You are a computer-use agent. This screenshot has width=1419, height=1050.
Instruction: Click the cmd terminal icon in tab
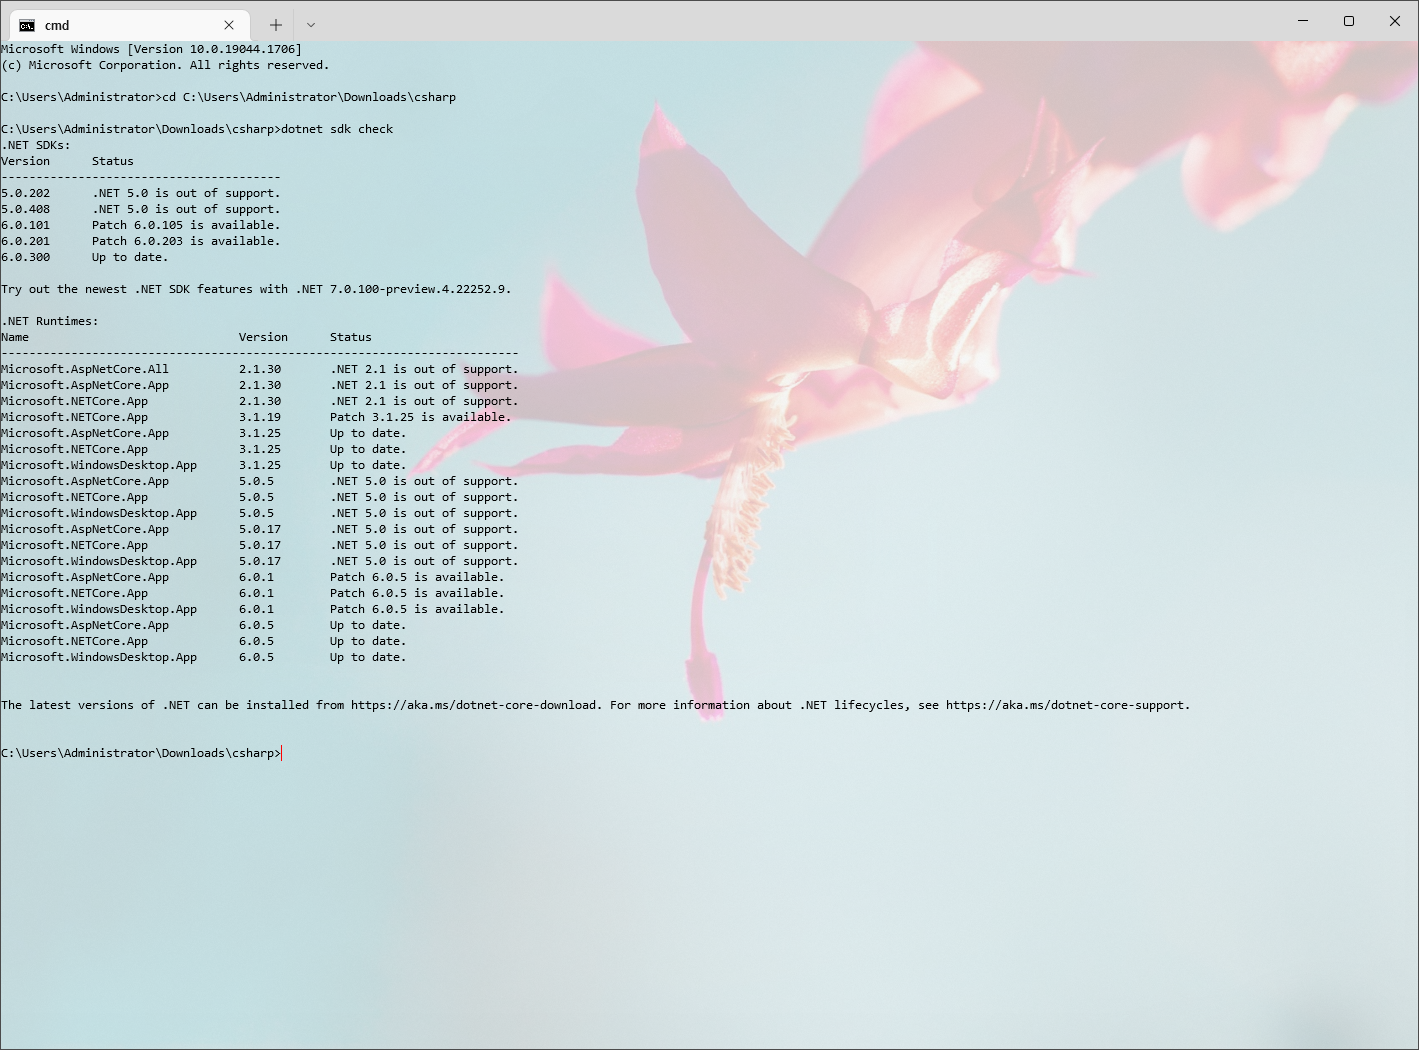point(27,25)
